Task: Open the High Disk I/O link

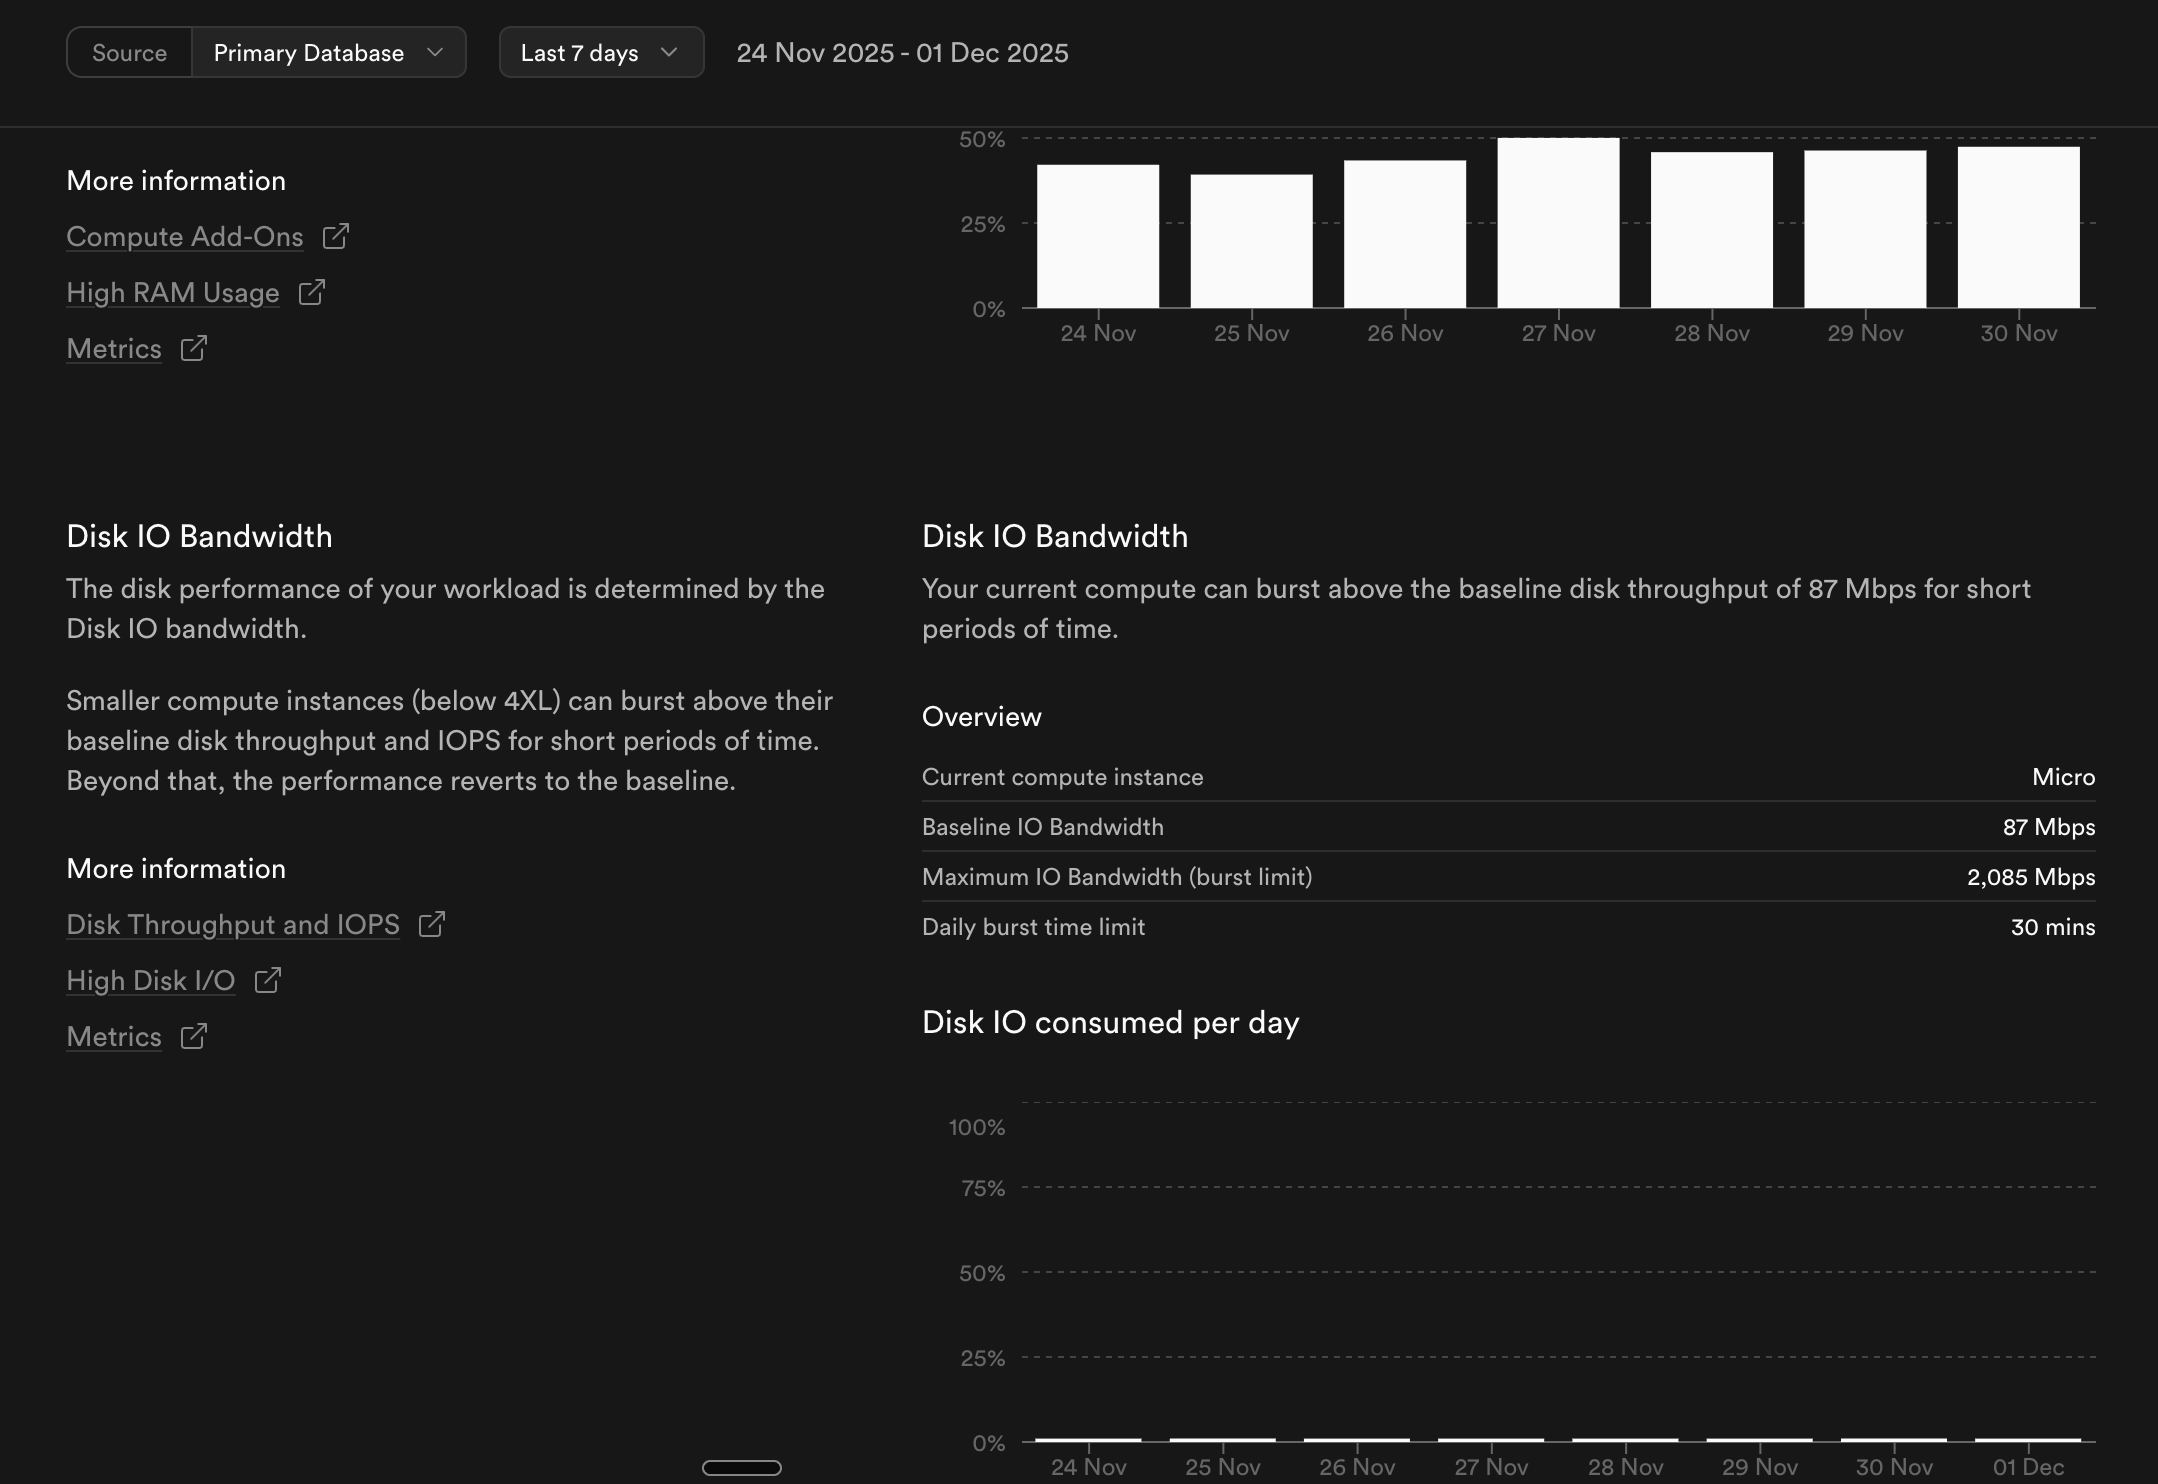Action: (x=151, y=981)
